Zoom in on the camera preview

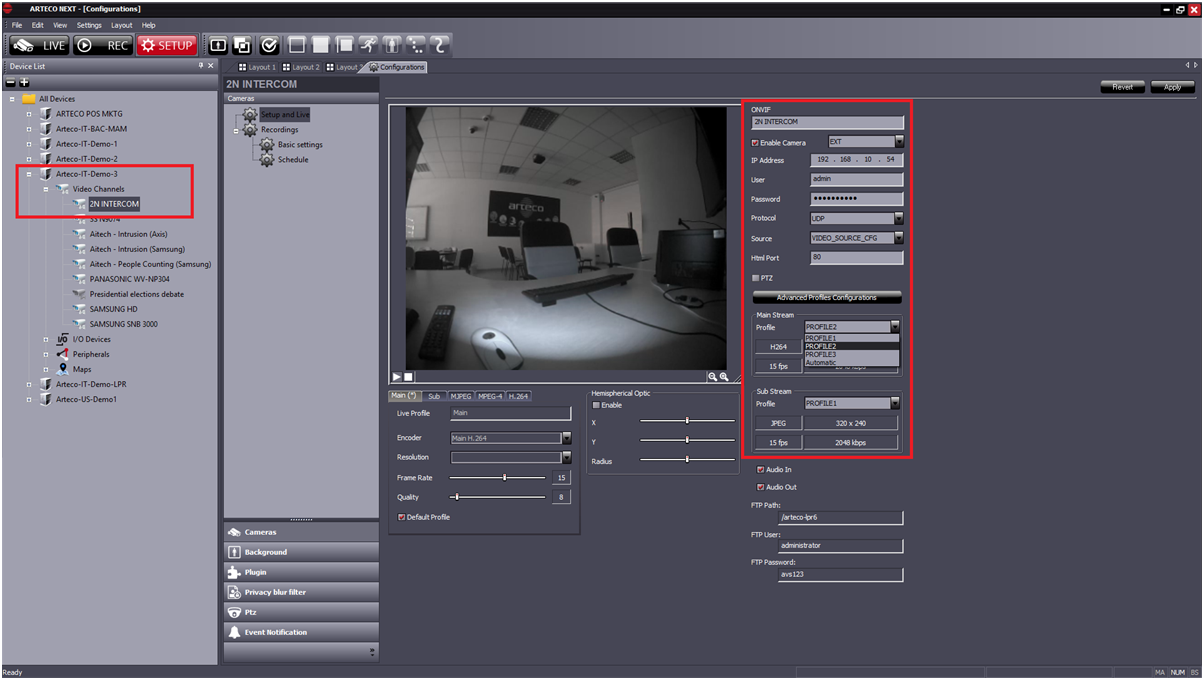tap(723, 377)
